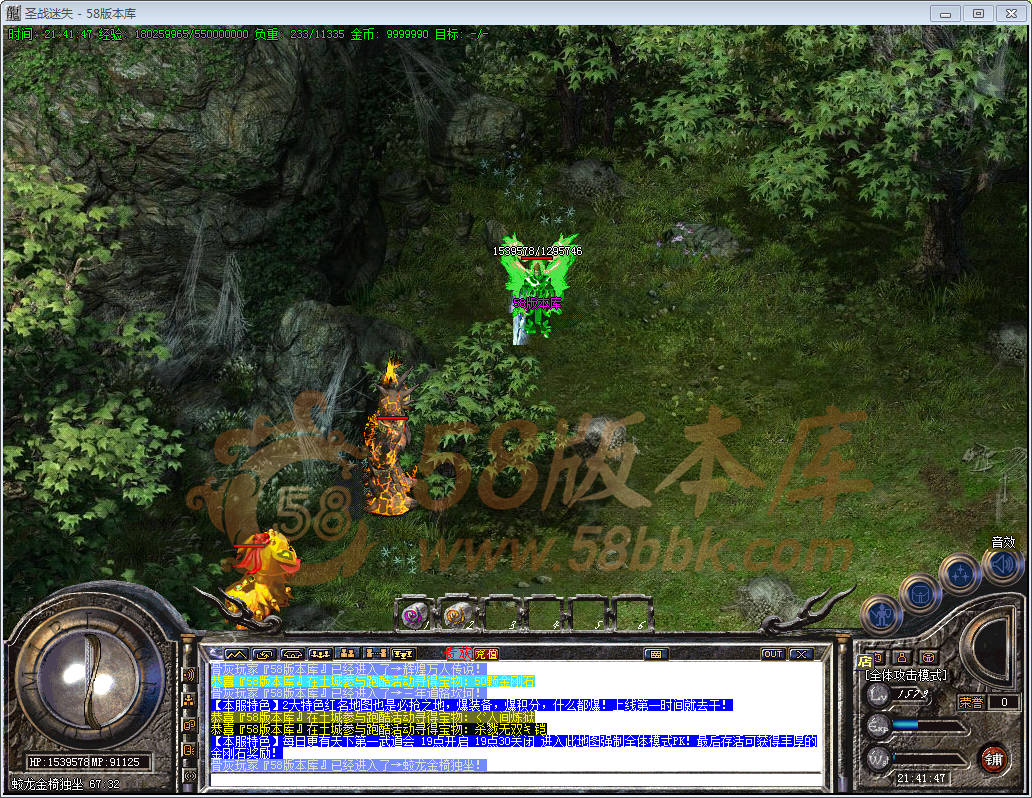This screenshot has height=798, width=1032.
Task: Click the 58版本库 player name label
Action: point(537,304)
